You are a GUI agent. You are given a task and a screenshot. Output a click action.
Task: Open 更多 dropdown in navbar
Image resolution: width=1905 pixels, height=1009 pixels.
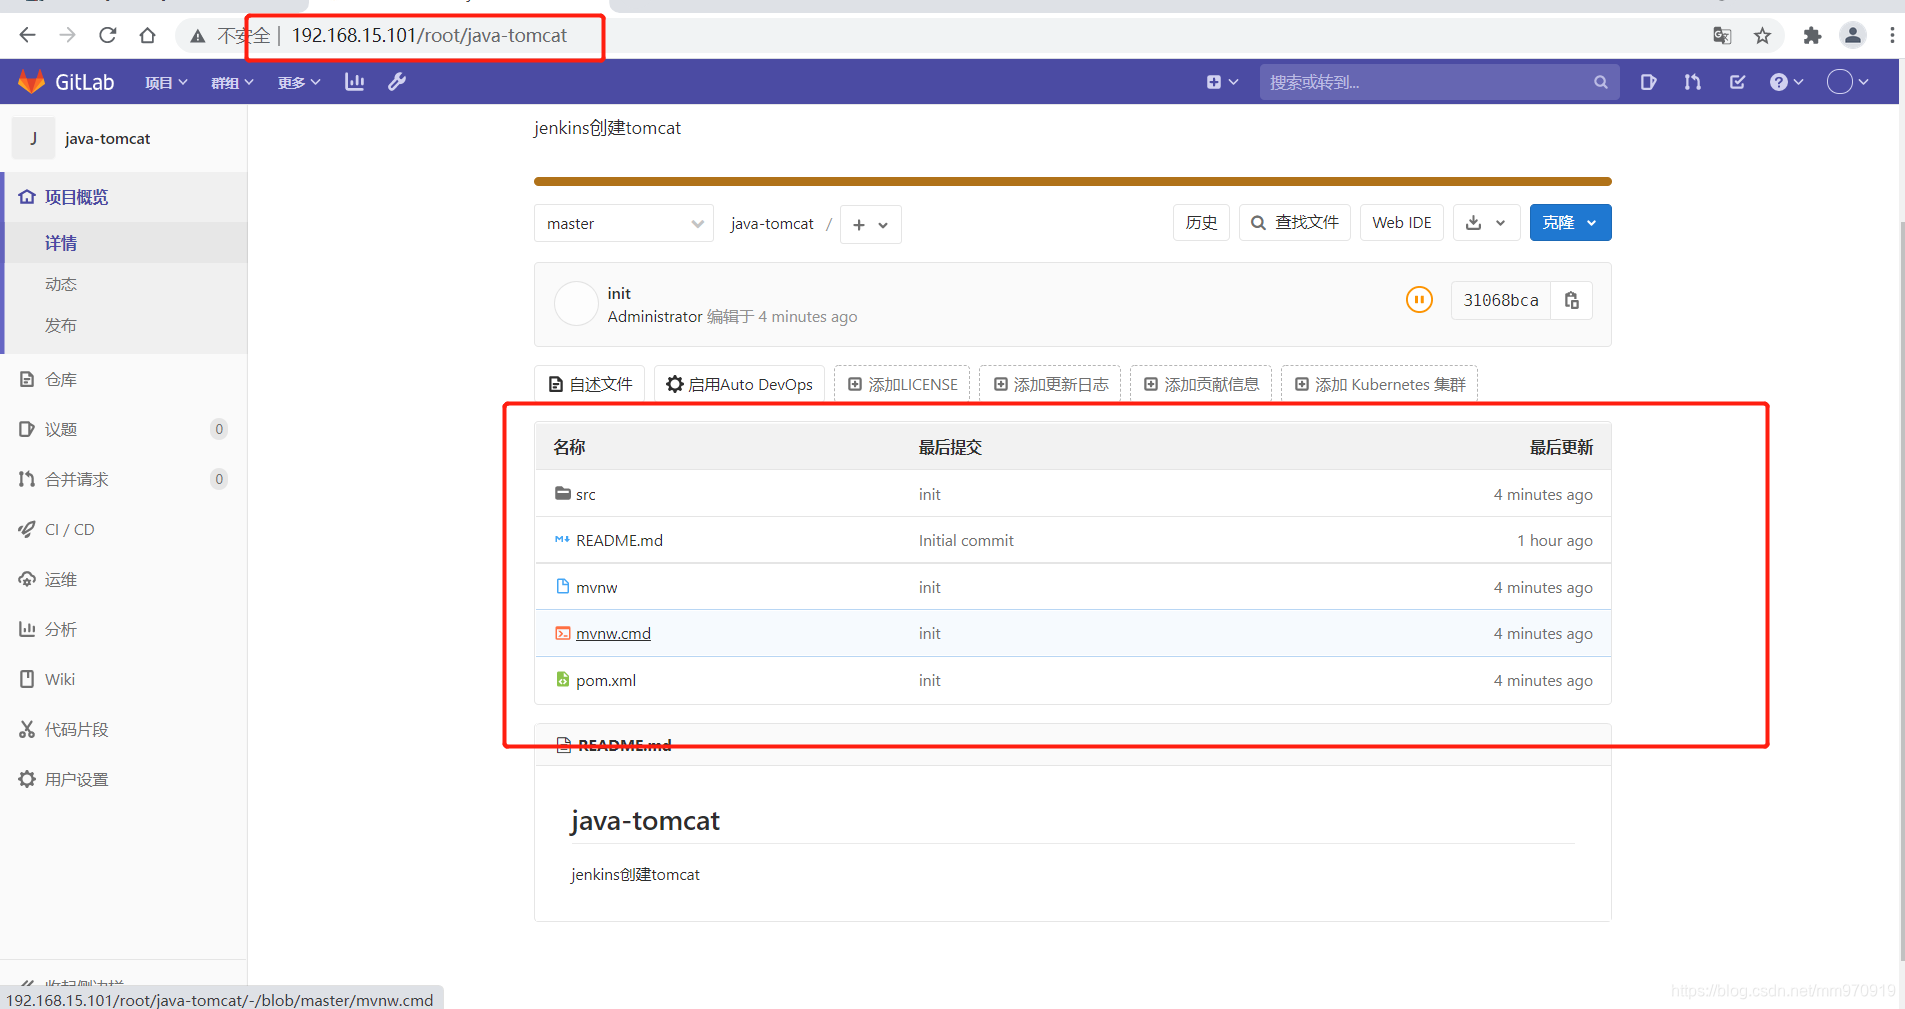299,82
